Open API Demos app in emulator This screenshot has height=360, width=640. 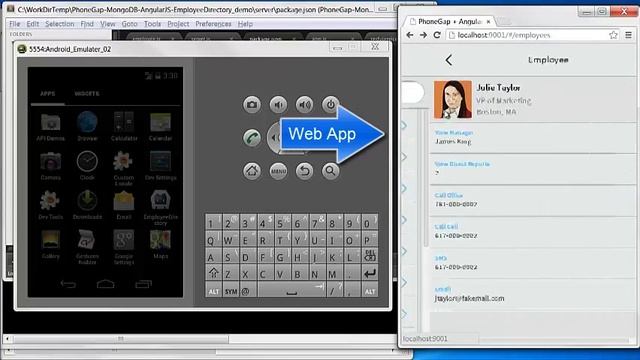[51, 127]
